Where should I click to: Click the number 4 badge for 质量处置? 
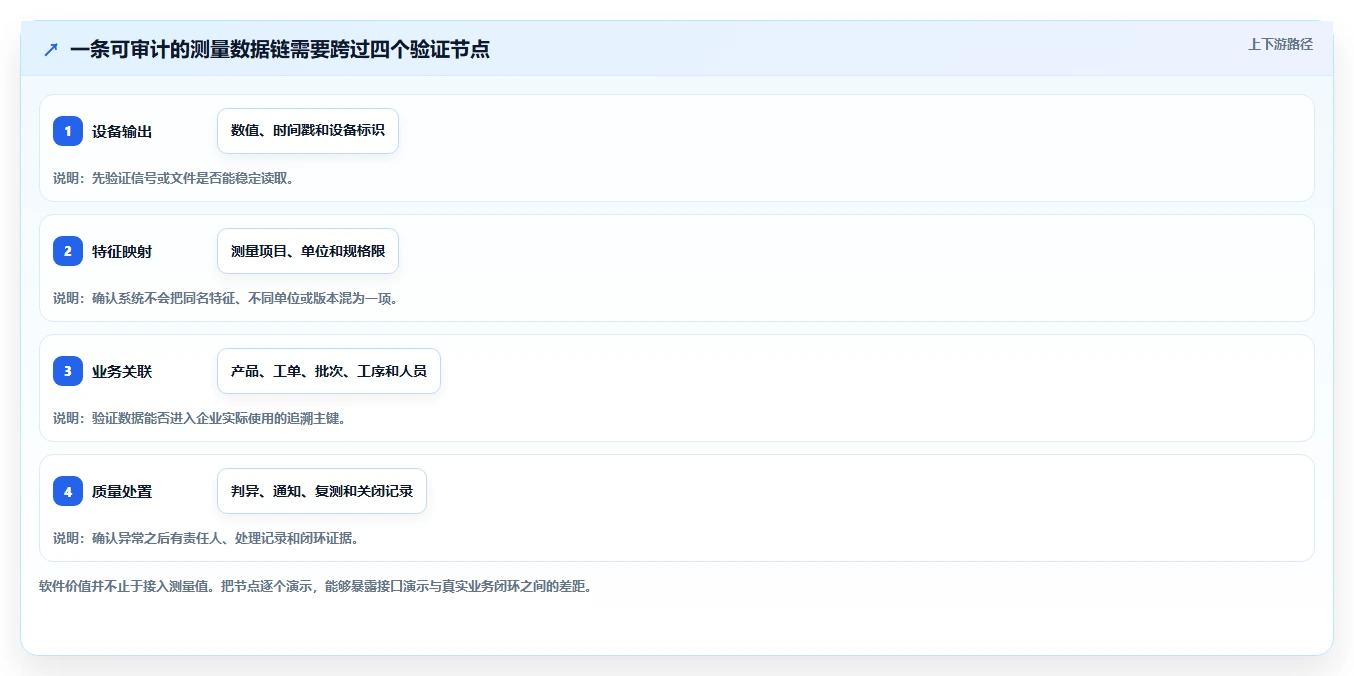(x=68, y=491)
